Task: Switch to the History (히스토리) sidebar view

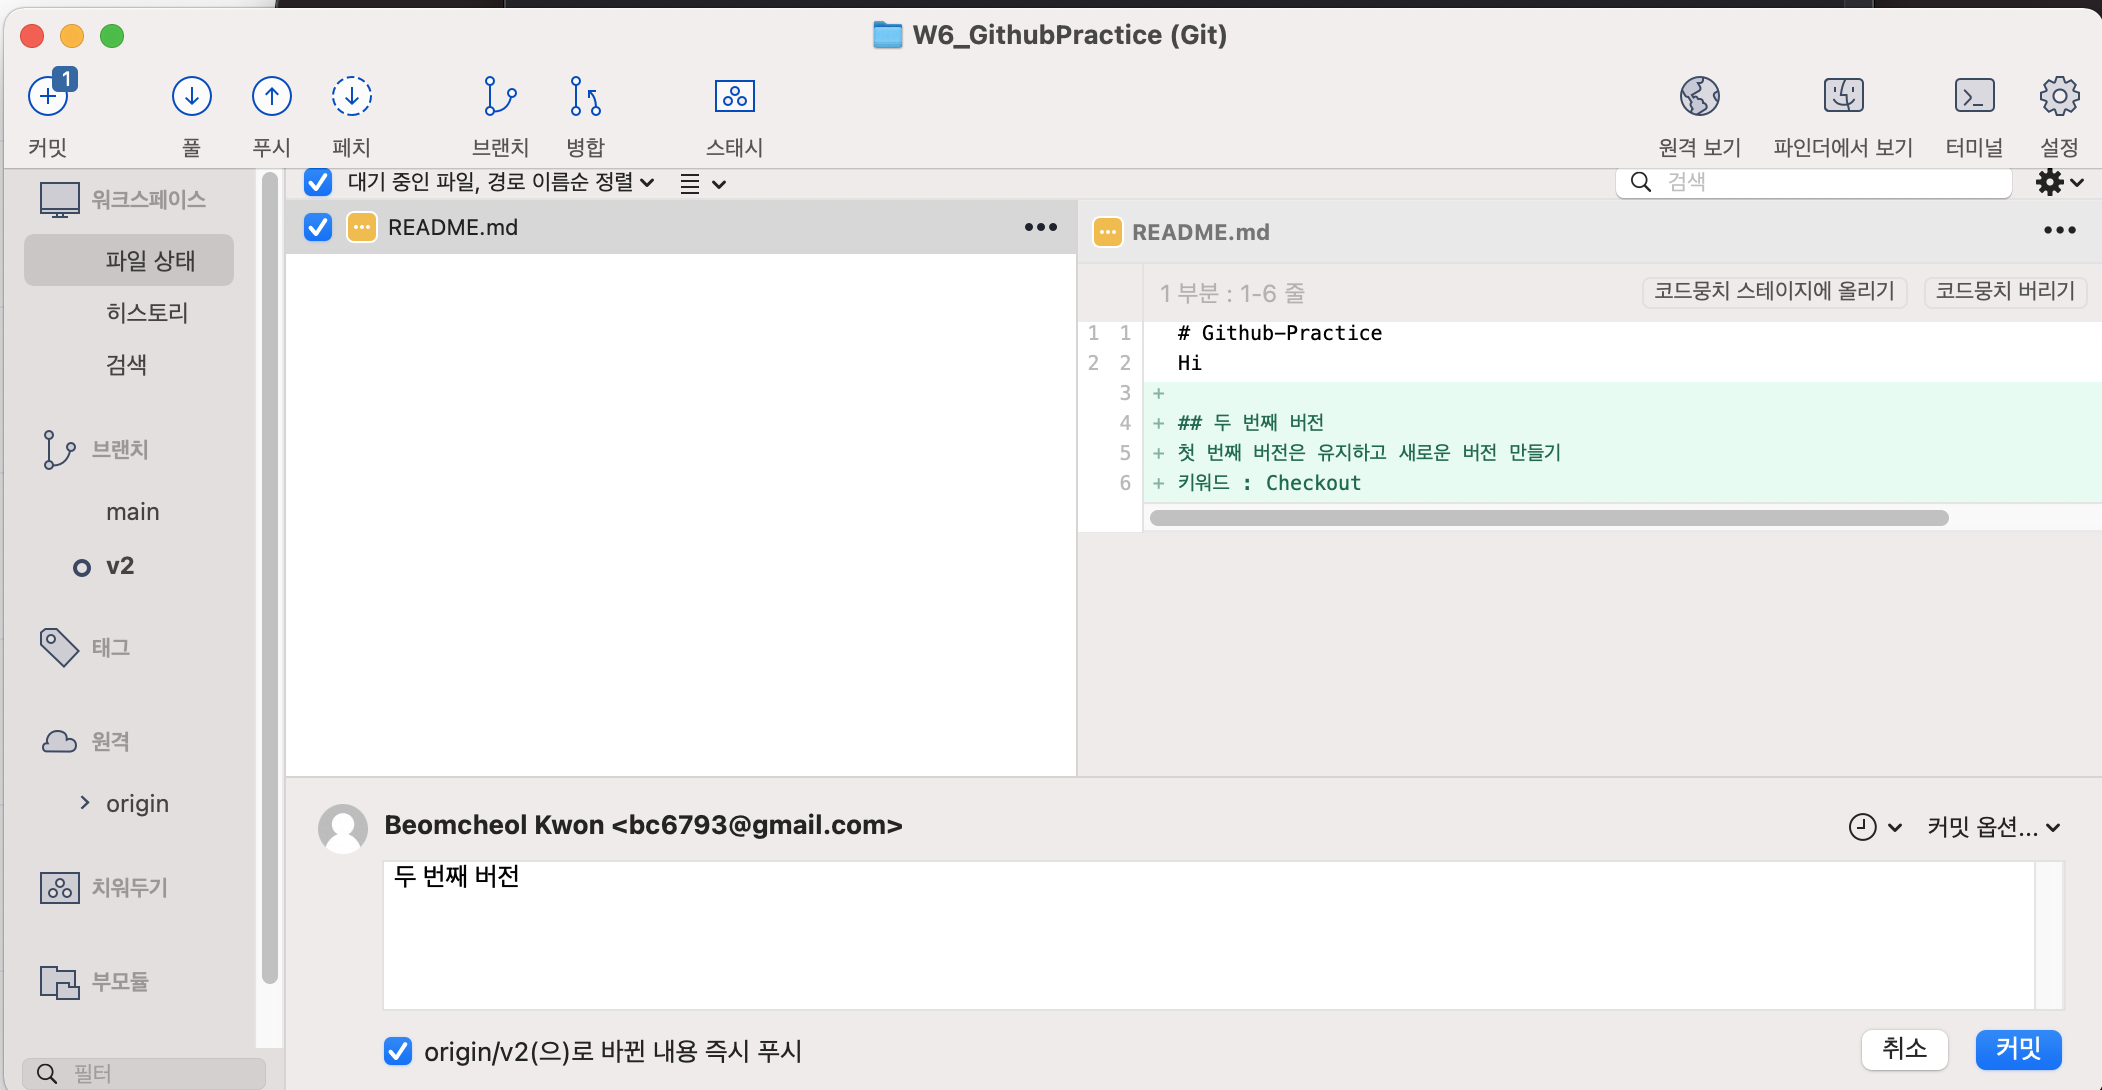Action: point(147,312)
